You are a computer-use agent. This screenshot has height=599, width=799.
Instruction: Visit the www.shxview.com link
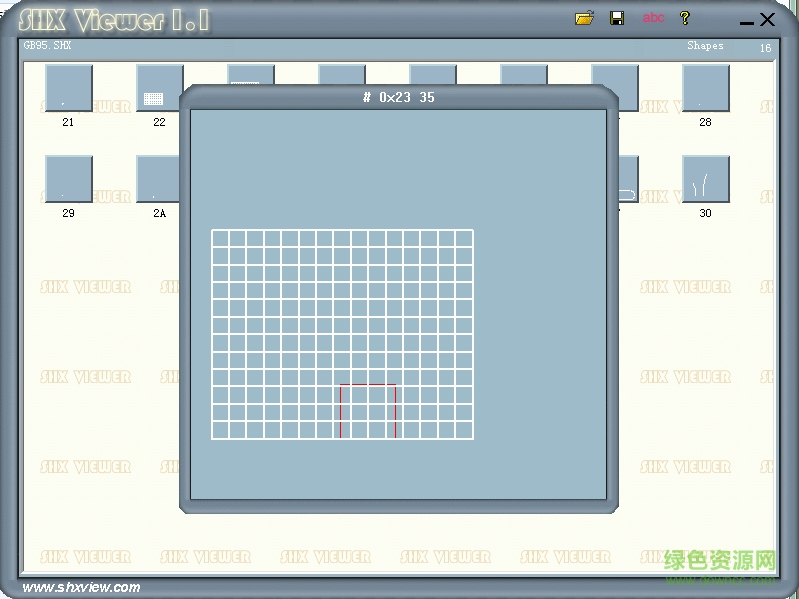(x=81, y=587)
